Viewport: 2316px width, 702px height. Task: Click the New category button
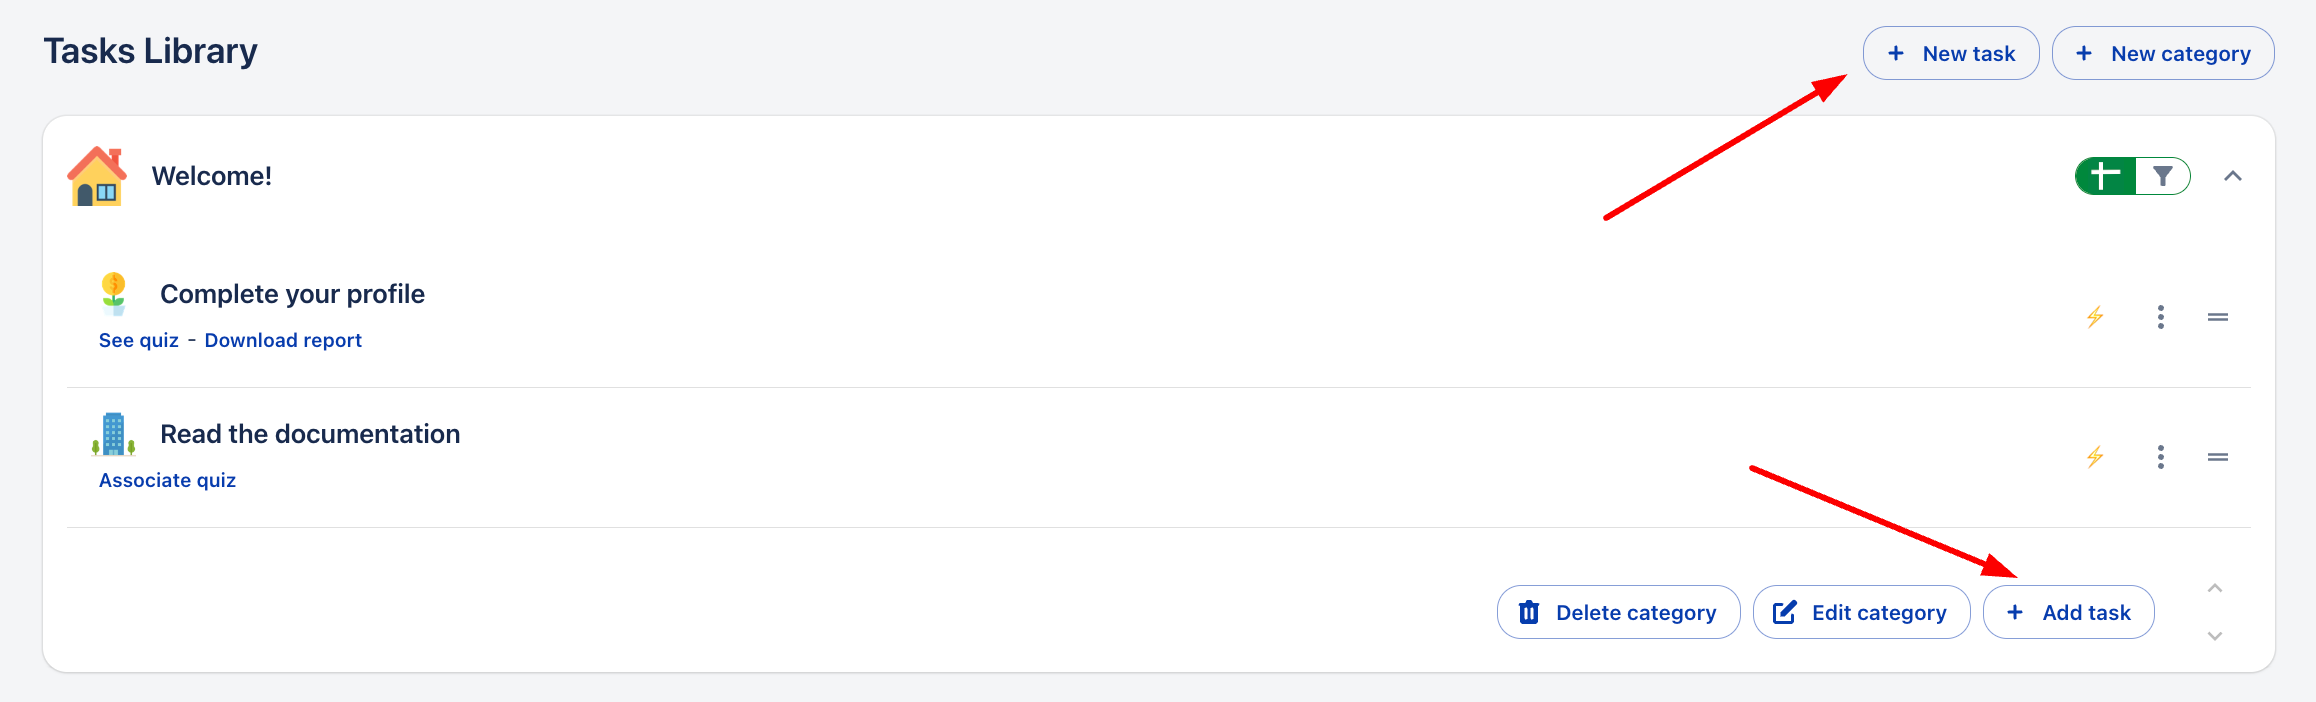pos(2163,54)
